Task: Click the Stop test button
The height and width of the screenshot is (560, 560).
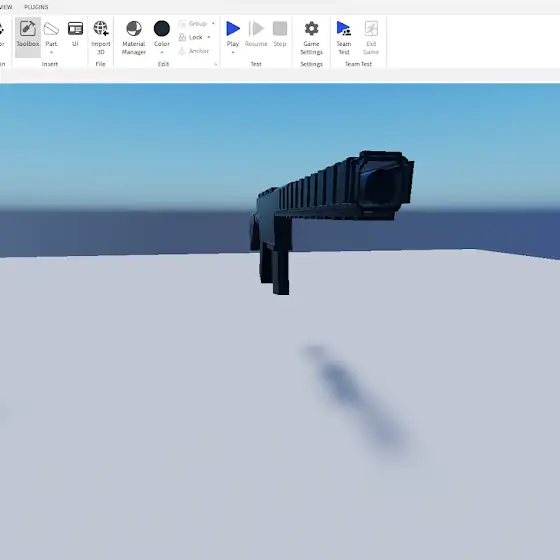Action: click(280, 34)
